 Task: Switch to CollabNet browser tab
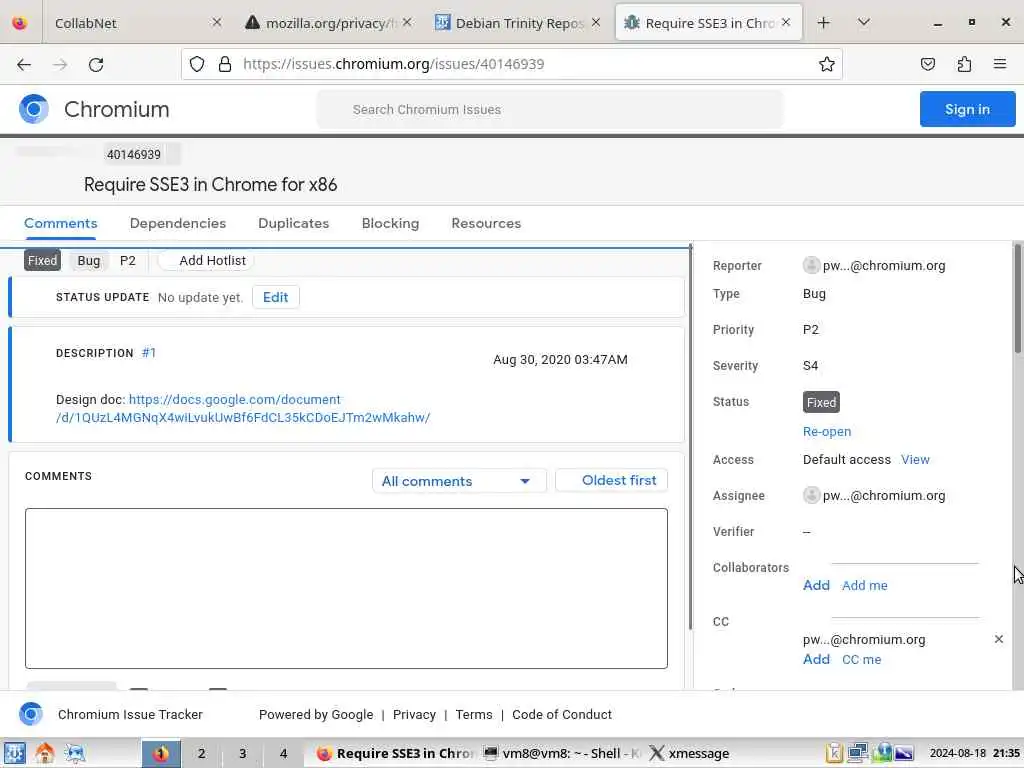pos(135,23)
